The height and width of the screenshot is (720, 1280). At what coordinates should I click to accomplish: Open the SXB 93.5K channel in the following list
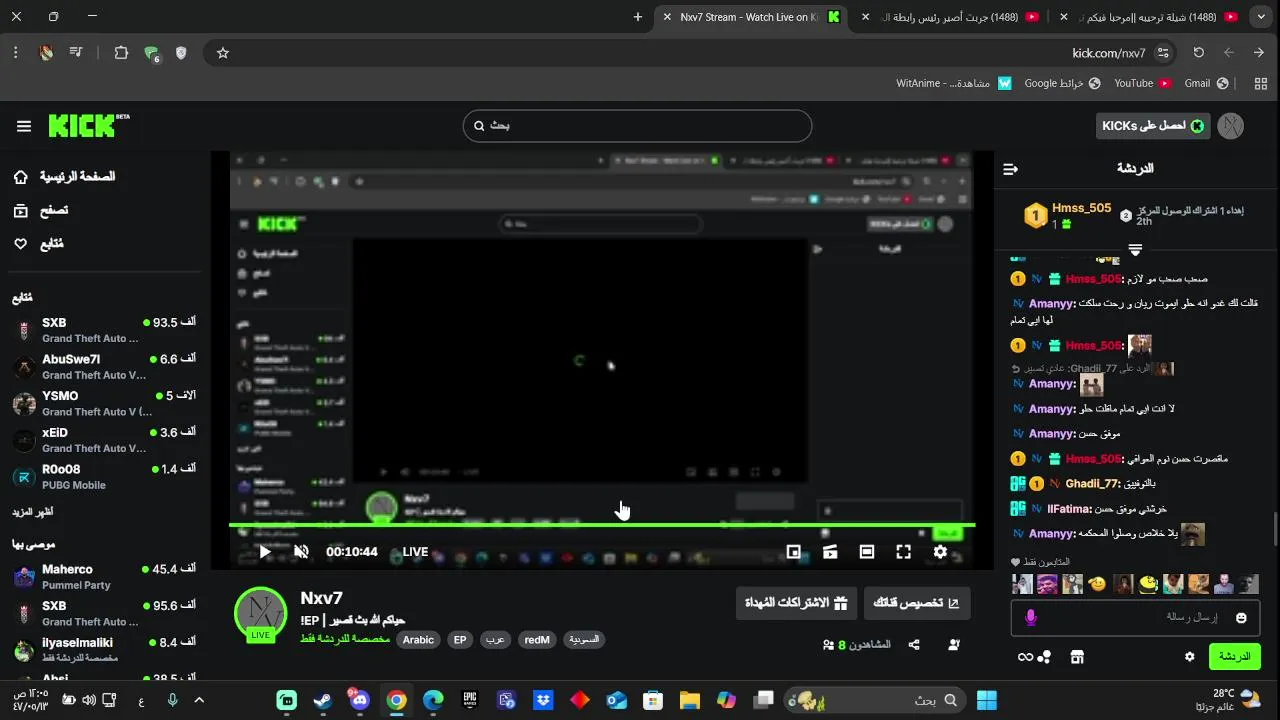[105, 330]
